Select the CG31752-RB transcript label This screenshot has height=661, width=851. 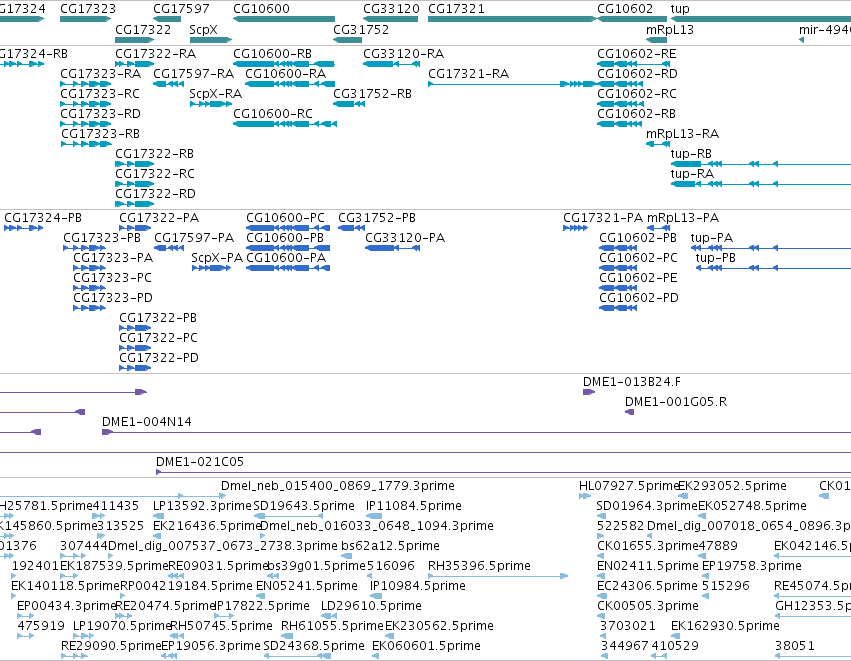(372, 94)
